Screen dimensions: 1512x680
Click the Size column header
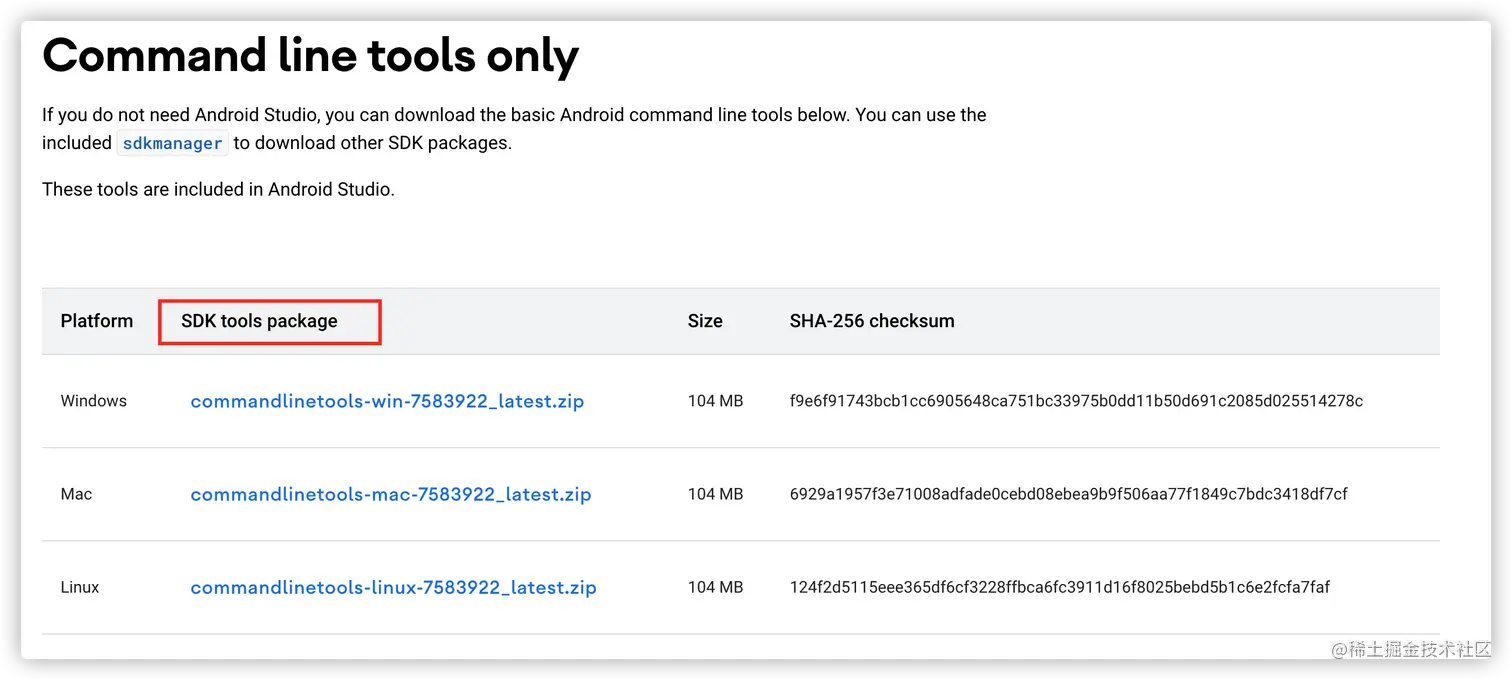coord(705,321)
